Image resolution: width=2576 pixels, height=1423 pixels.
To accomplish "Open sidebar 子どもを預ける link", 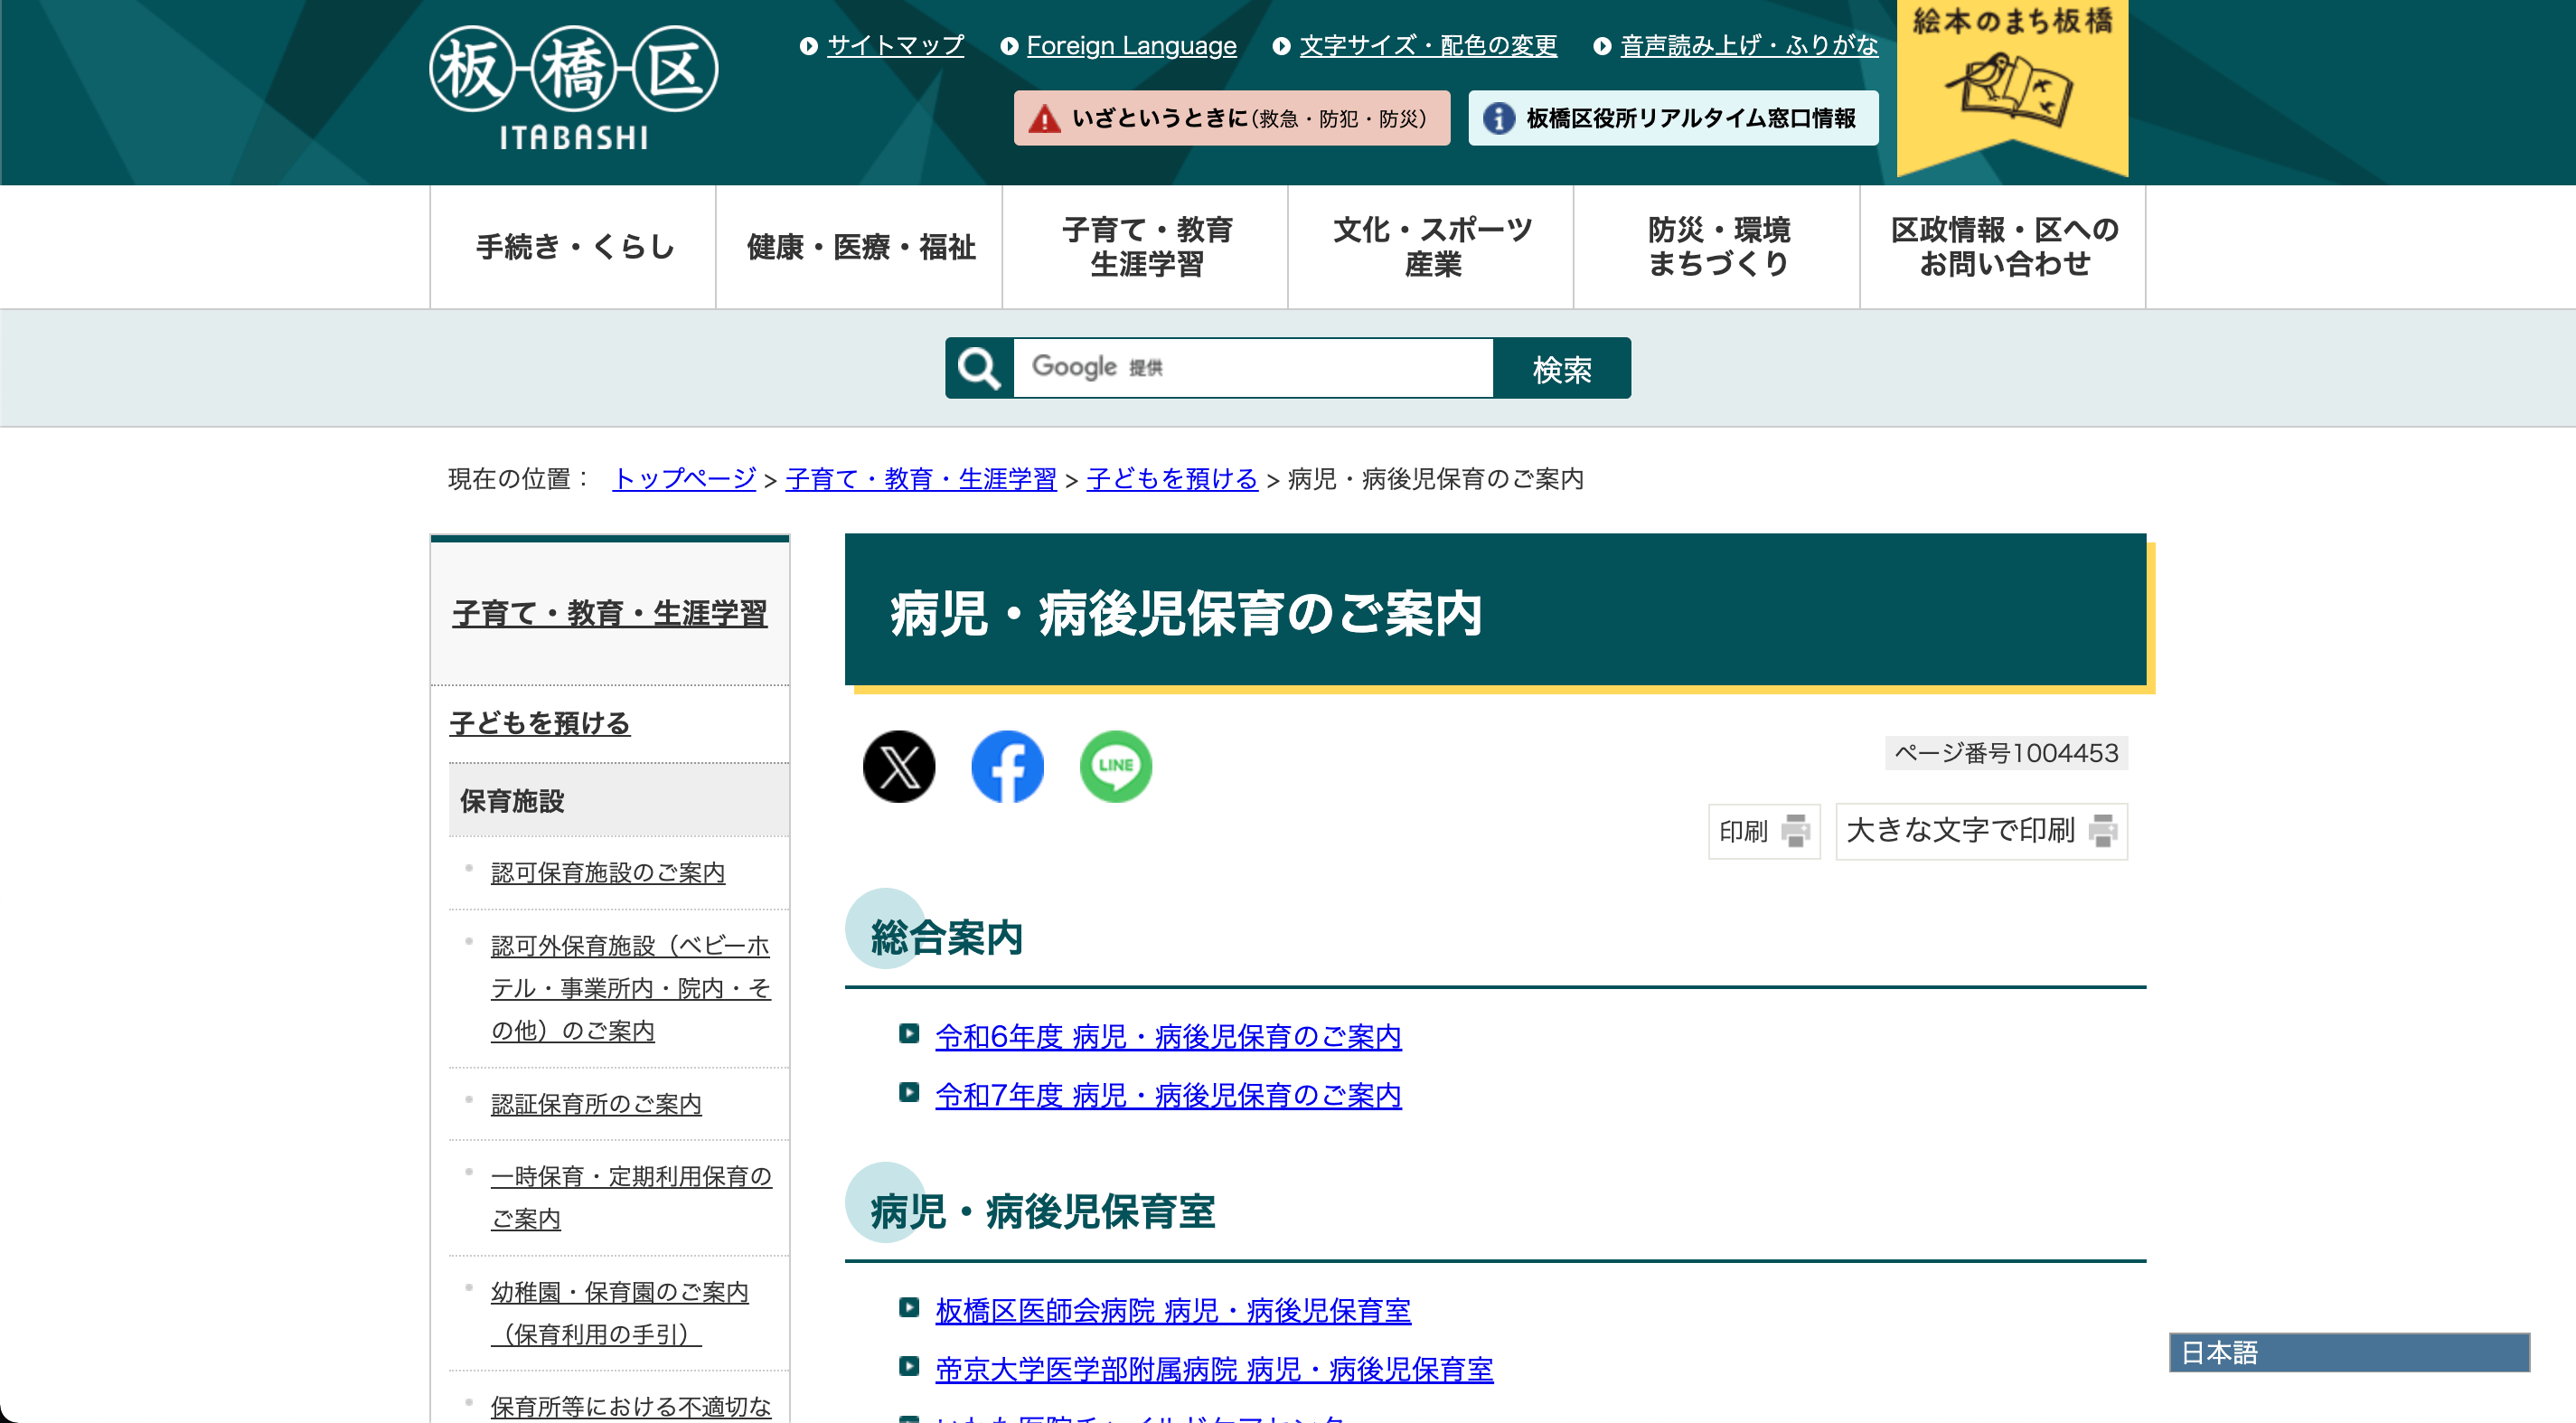I will (x=540, y=723).
